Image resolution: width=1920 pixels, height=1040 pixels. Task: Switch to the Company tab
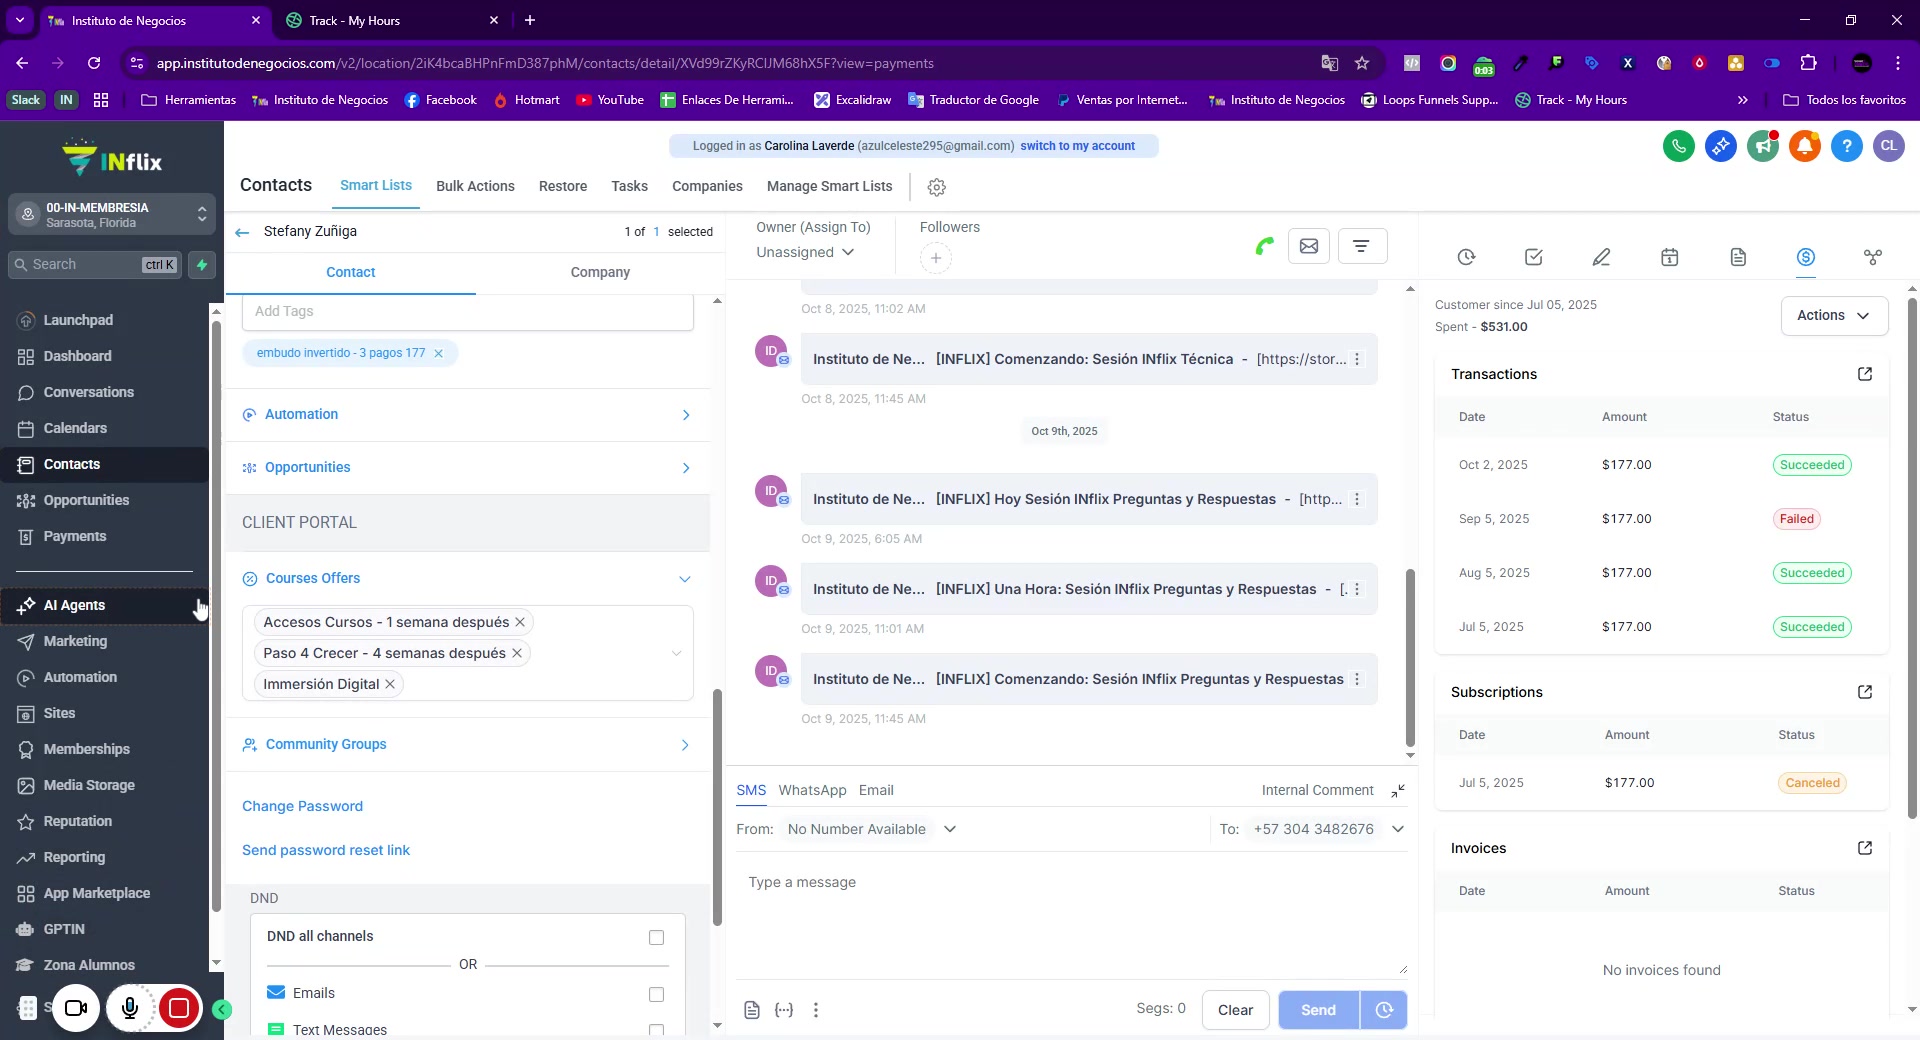600,272
